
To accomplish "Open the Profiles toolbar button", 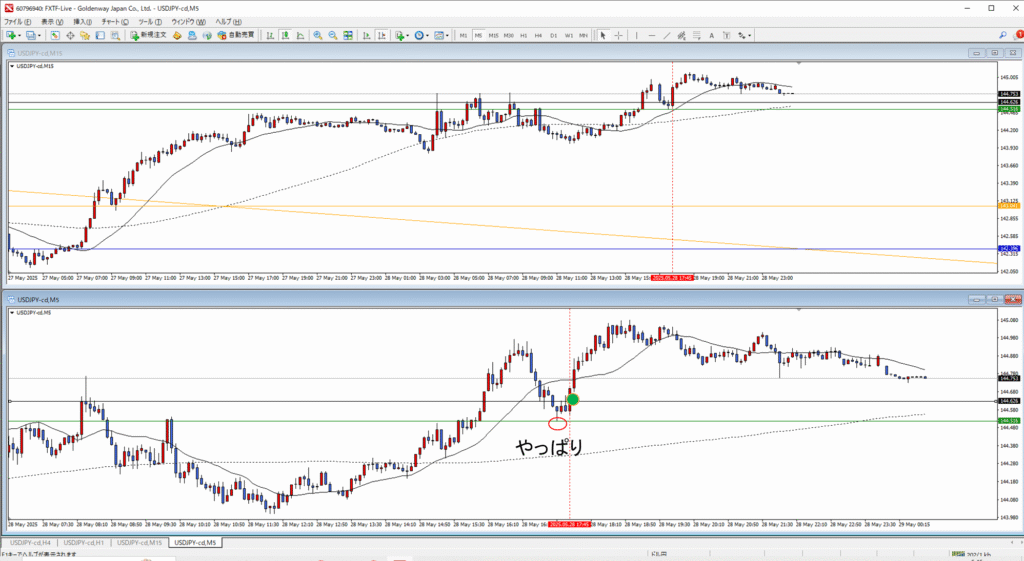I will click(33, 35).
